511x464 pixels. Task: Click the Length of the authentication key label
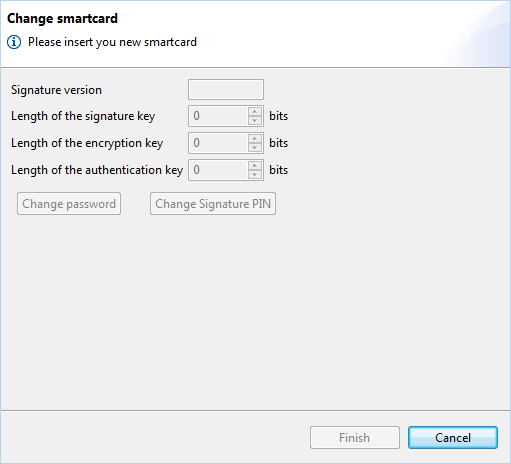coord(97,170)
